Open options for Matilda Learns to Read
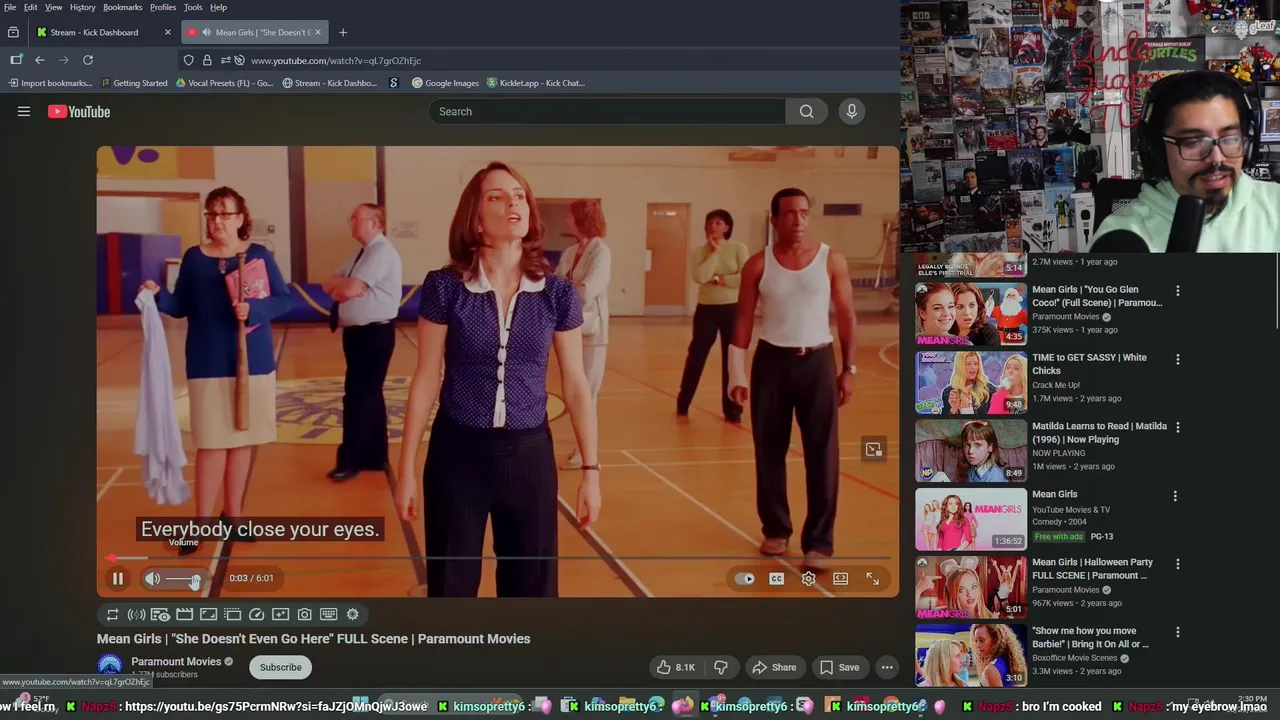Screen dimensions: 1280x720 click(1178, 427)
